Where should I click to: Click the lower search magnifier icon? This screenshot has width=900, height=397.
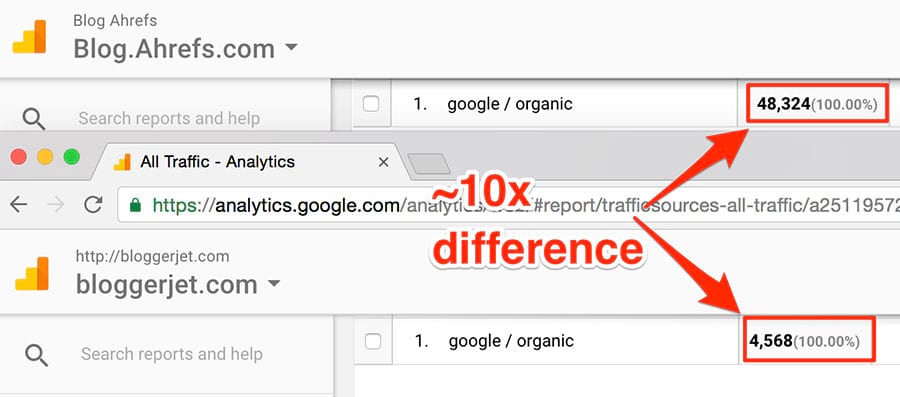[36, 355]
